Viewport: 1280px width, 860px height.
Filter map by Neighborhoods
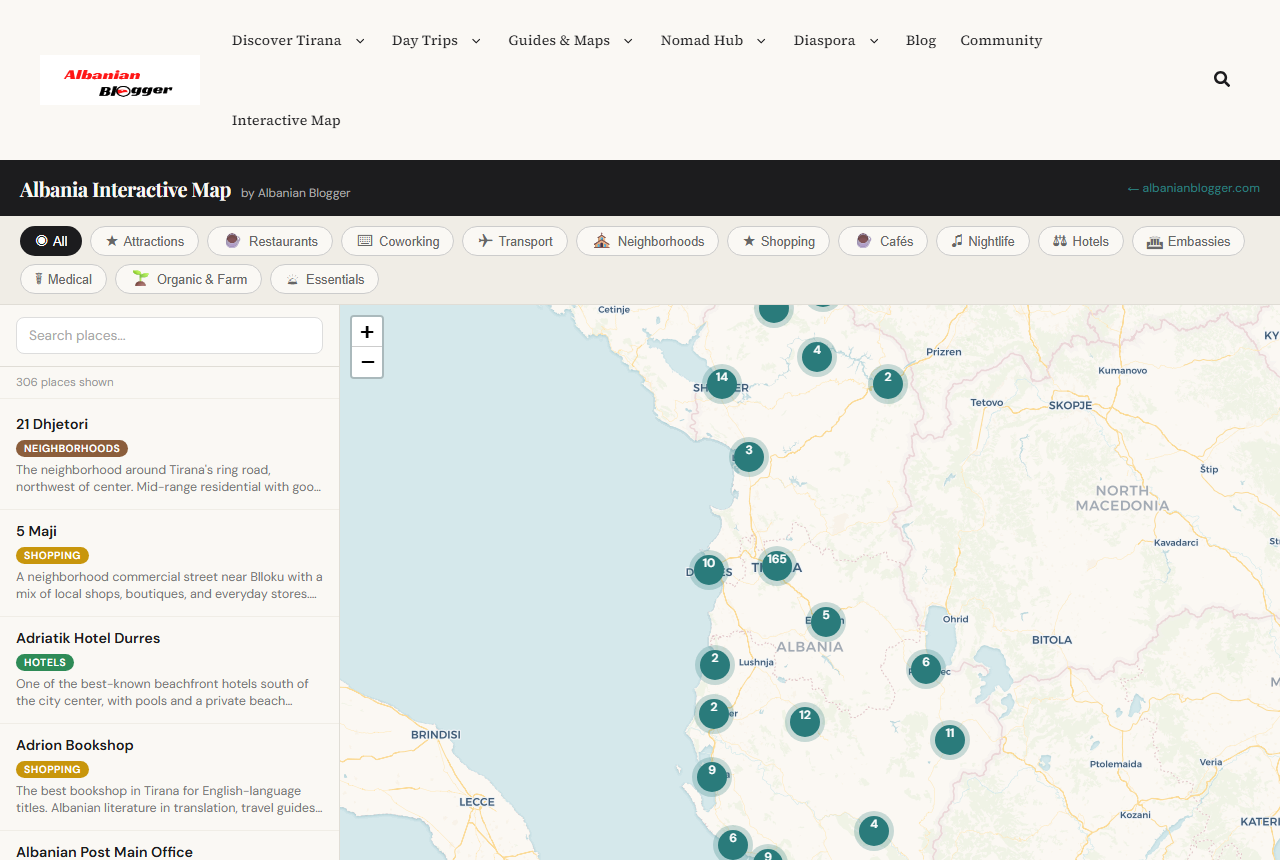[647, 241]
